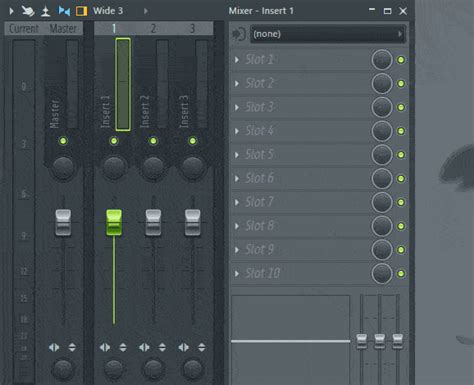Click the Insert 1 panning knob
This screenshot has height=385, width=474.
(114, 168)
